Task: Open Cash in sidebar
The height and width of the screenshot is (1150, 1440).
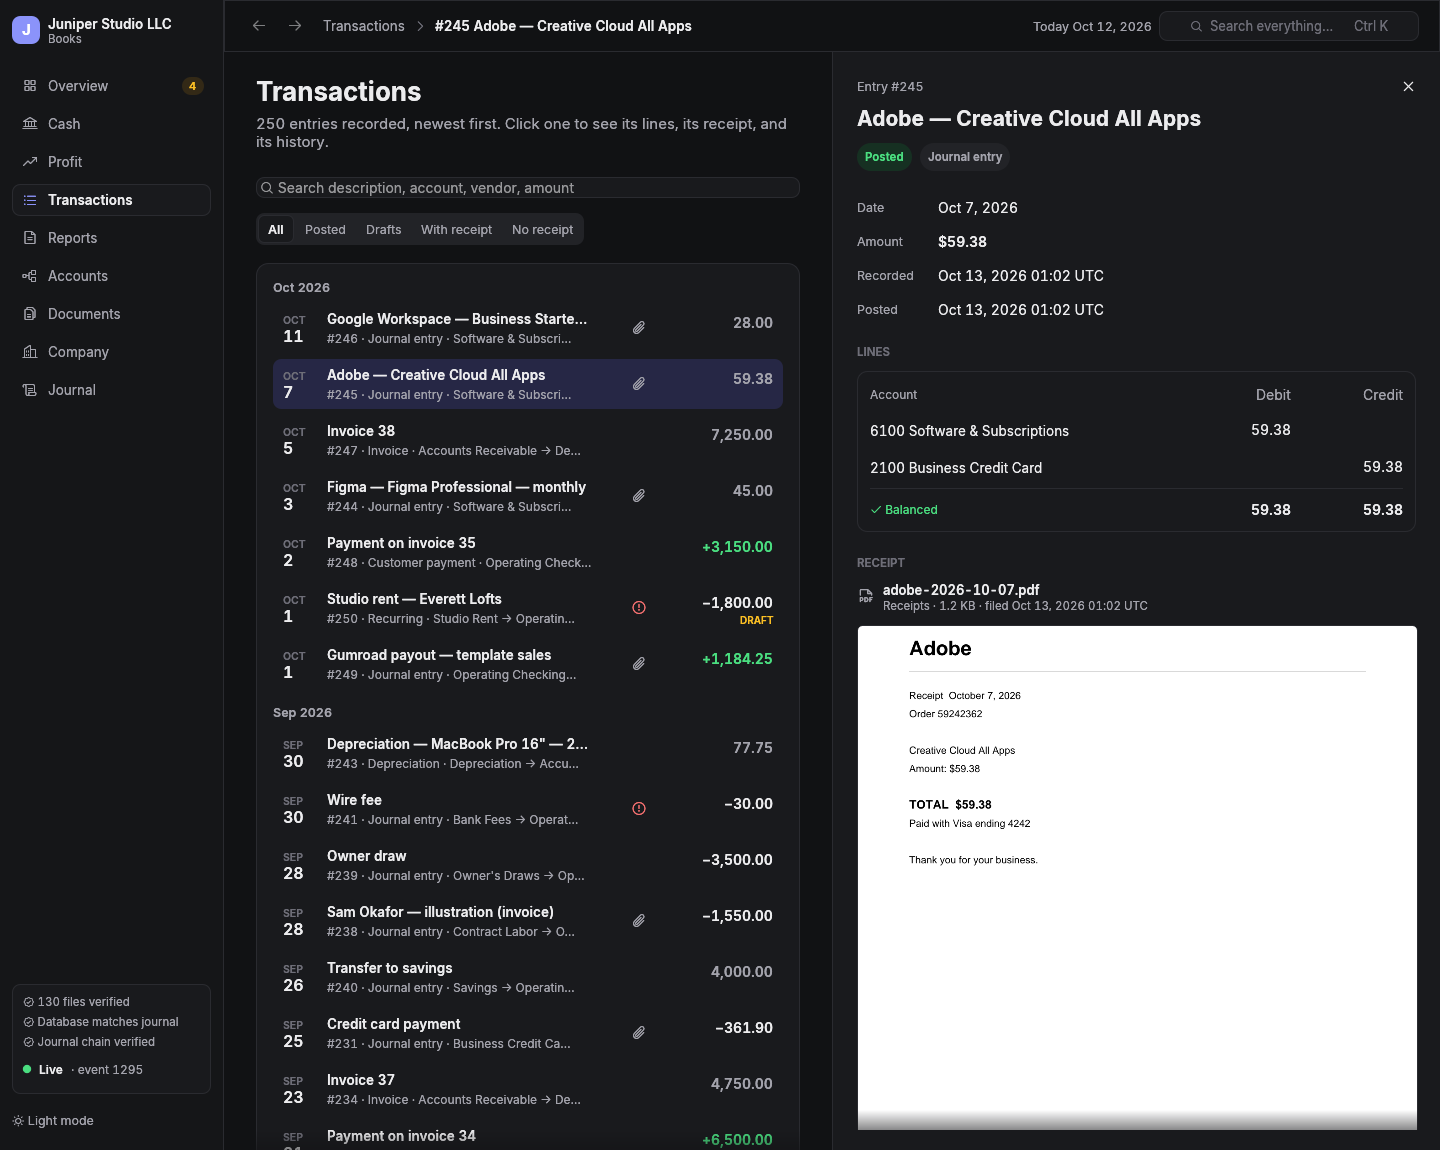Action: click(111, 124)
